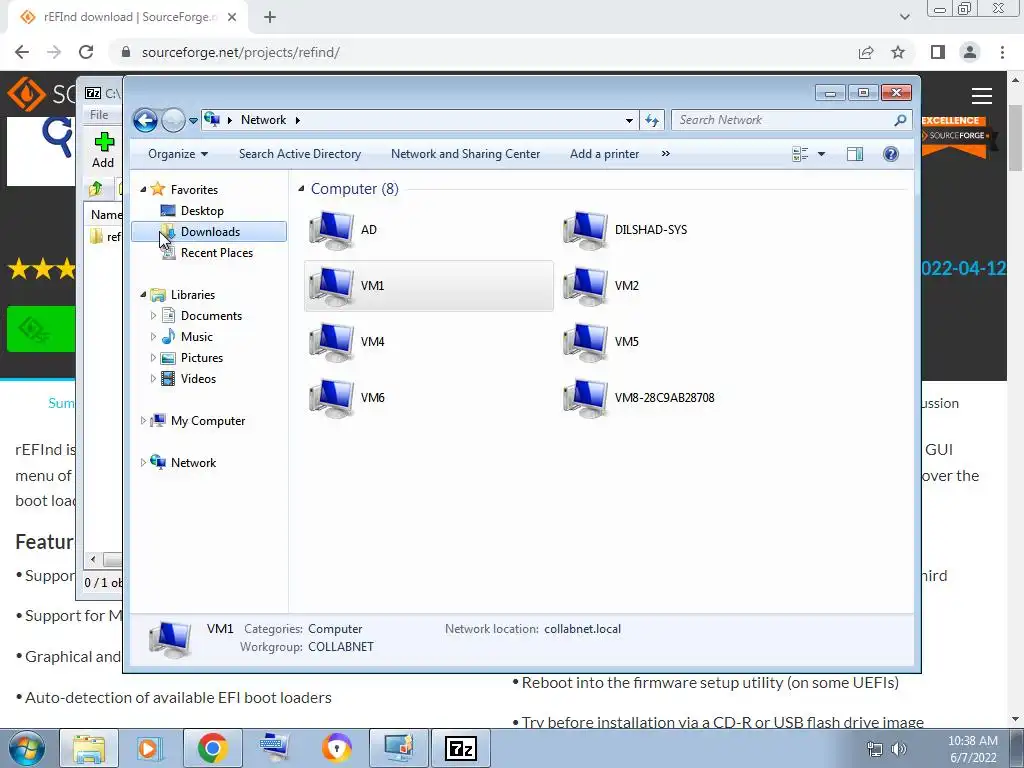Expand the Music library

[x=153, y=336]
